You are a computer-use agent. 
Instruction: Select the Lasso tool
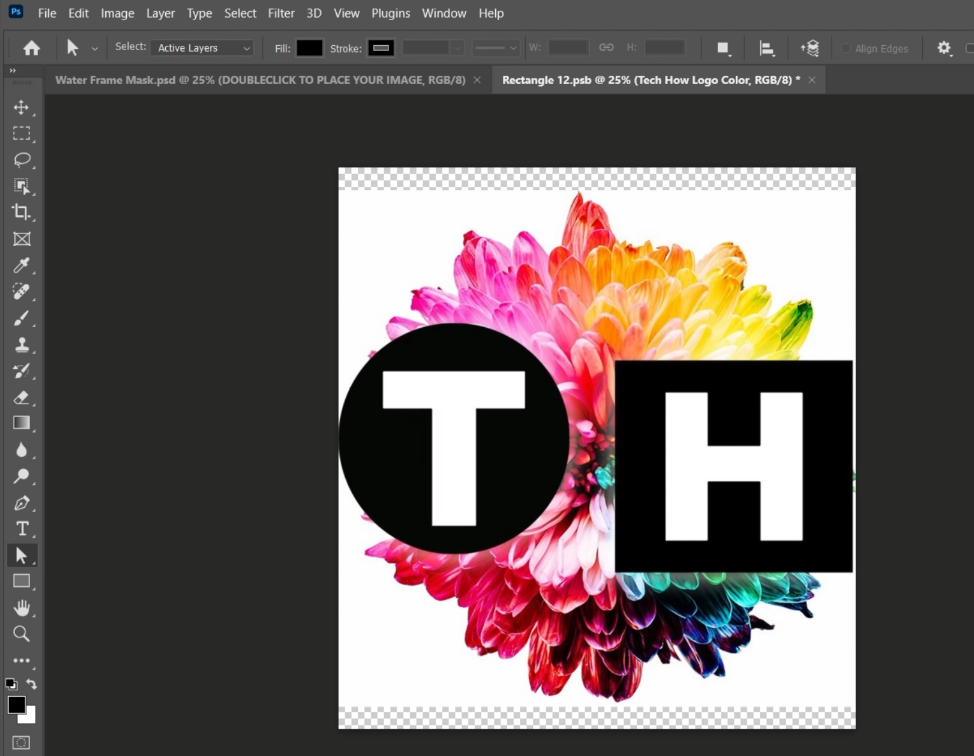[21, 159]
